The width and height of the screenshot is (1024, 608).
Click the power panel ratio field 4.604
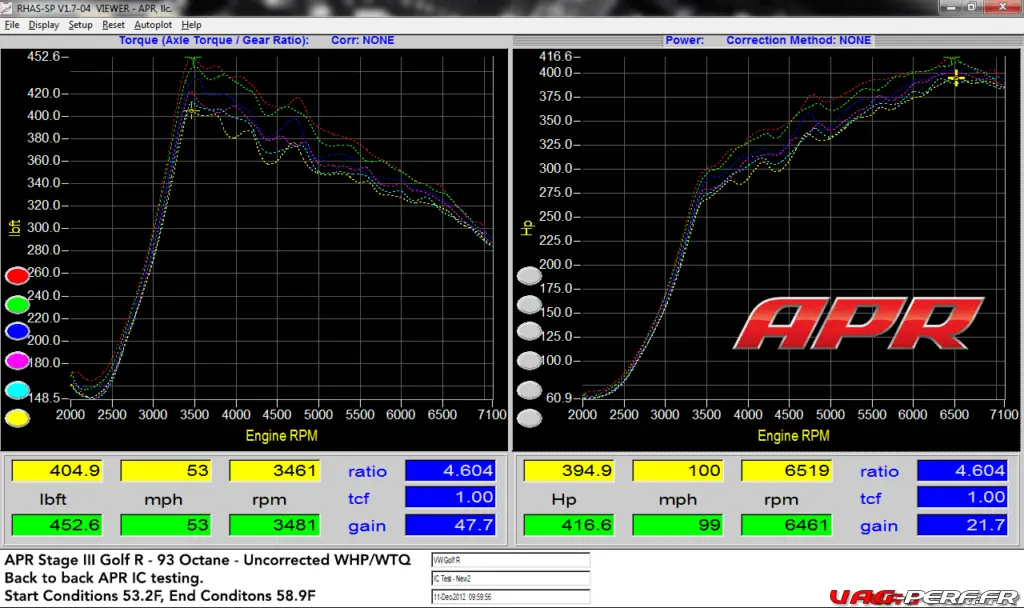click(963, 471)
